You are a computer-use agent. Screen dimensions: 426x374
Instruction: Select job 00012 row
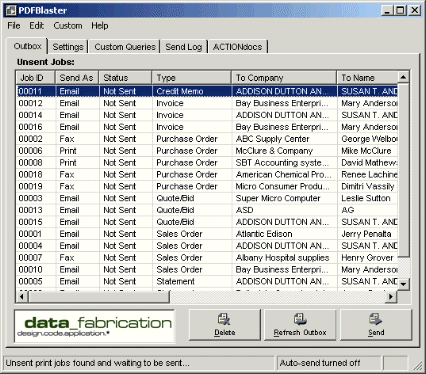click(207, 103)
